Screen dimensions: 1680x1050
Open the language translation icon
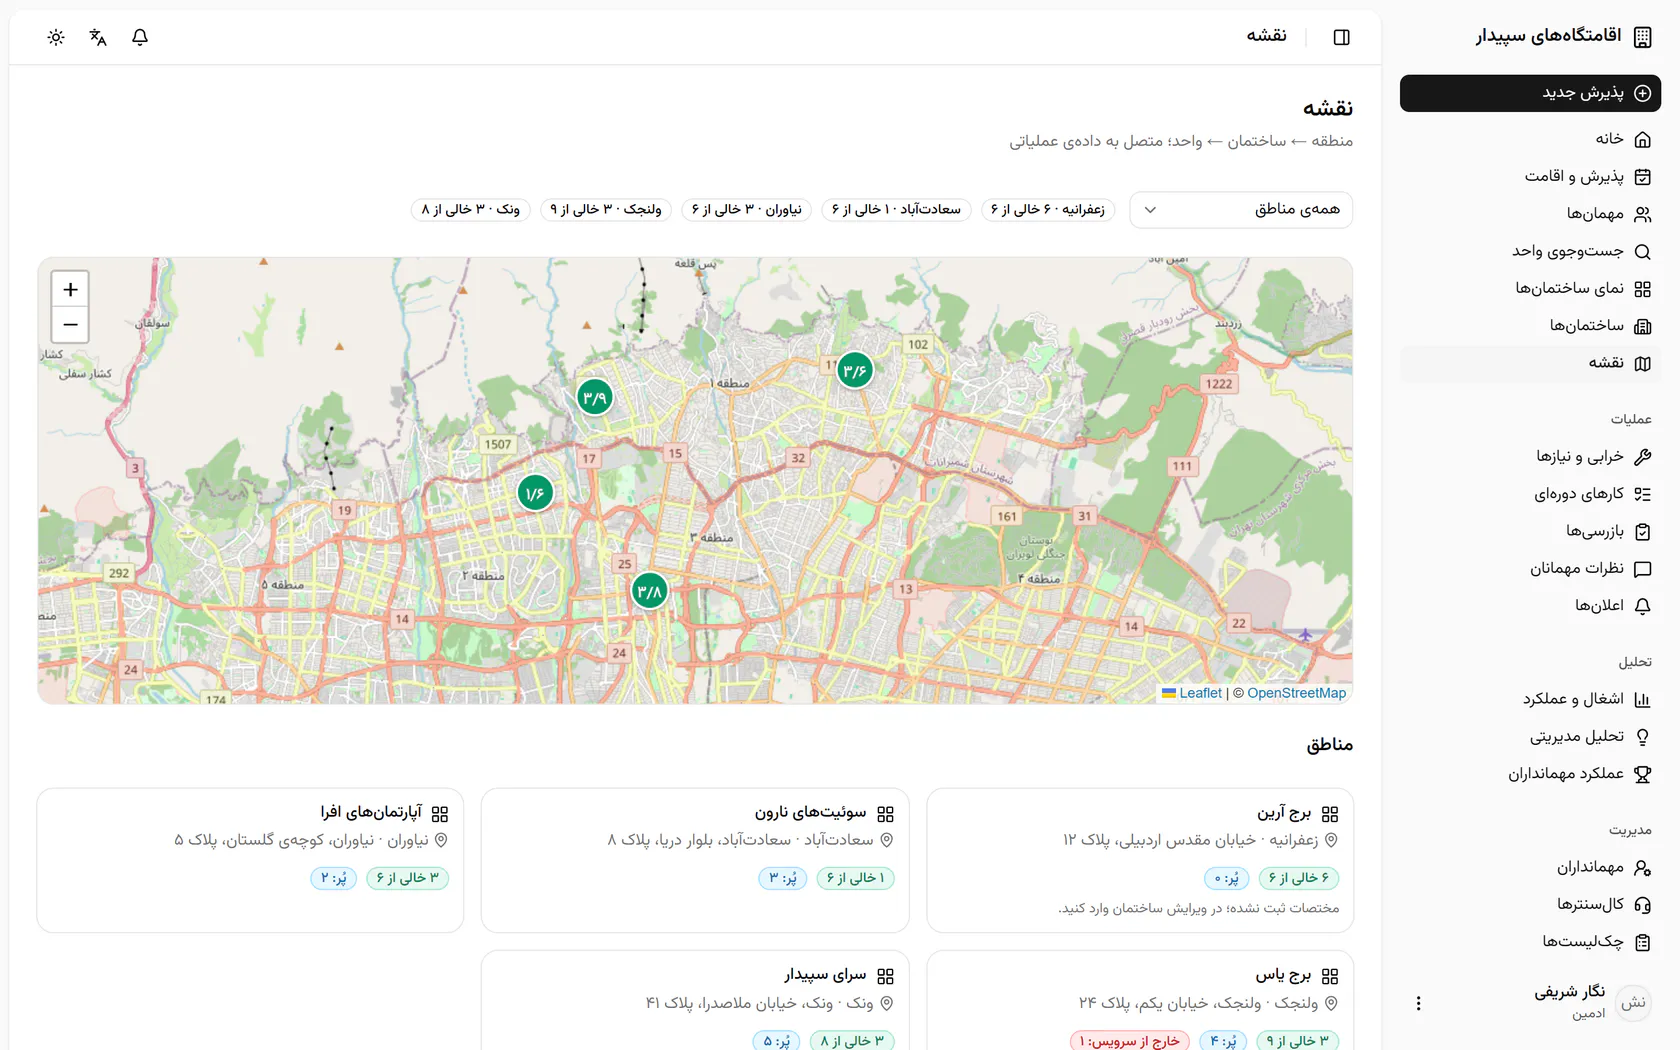pos(98,37)
